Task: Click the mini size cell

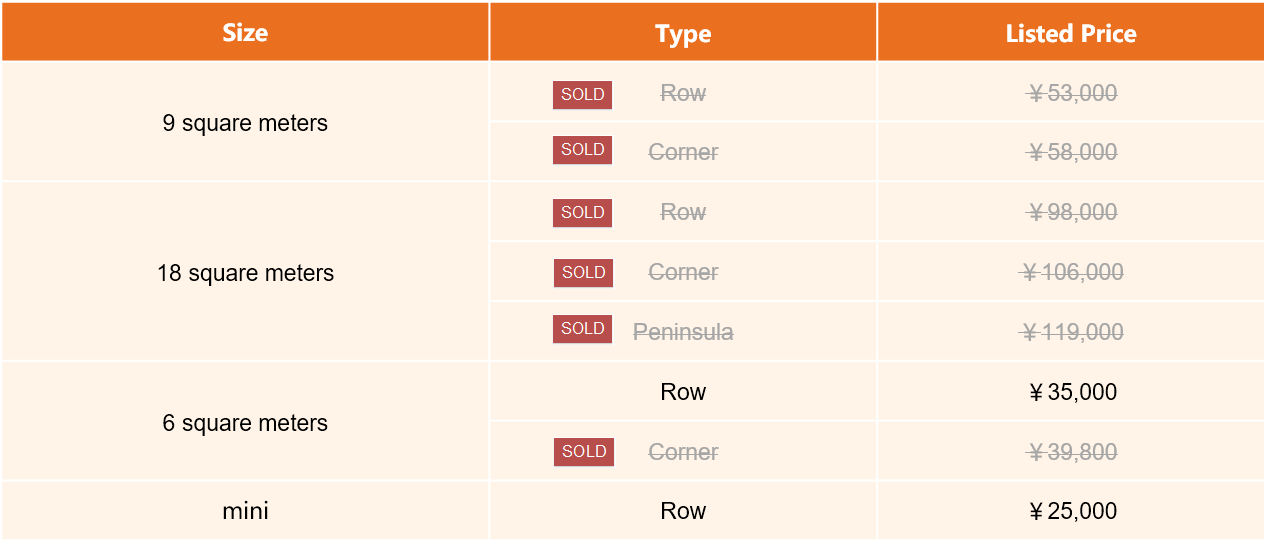Action: pos(245,511)
